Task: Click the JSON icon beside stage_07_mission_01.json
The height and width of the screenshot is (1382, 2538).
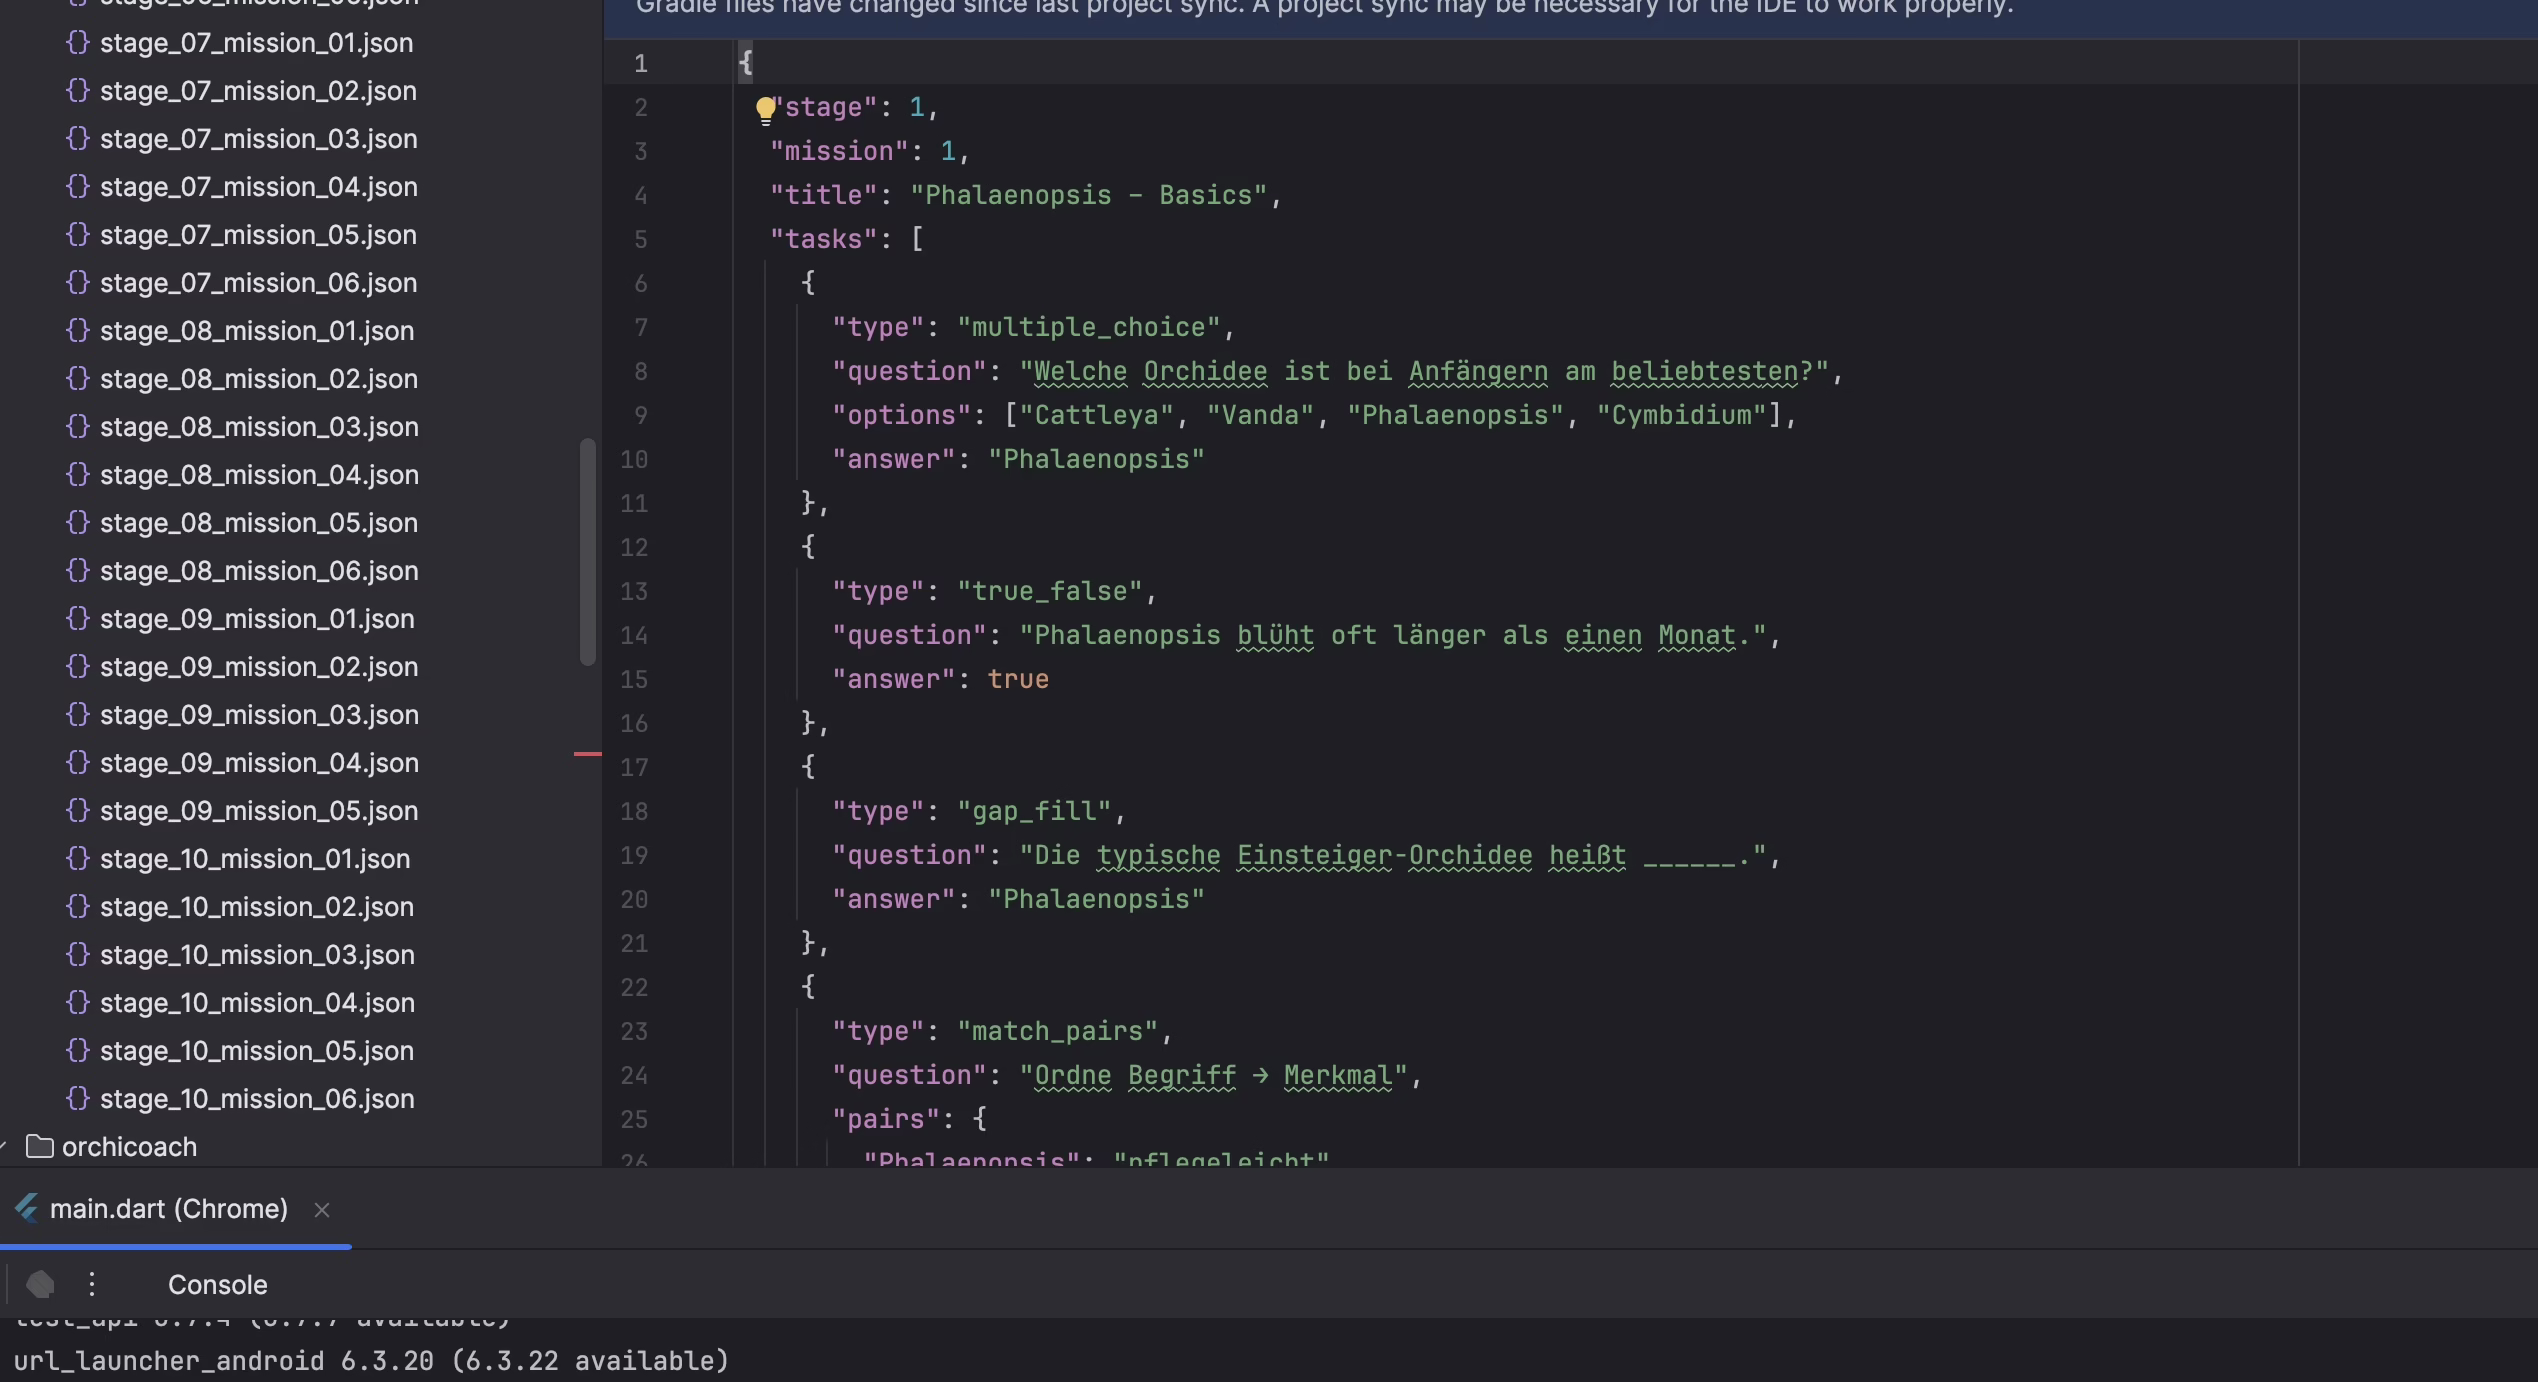Action: click(80, 43)
